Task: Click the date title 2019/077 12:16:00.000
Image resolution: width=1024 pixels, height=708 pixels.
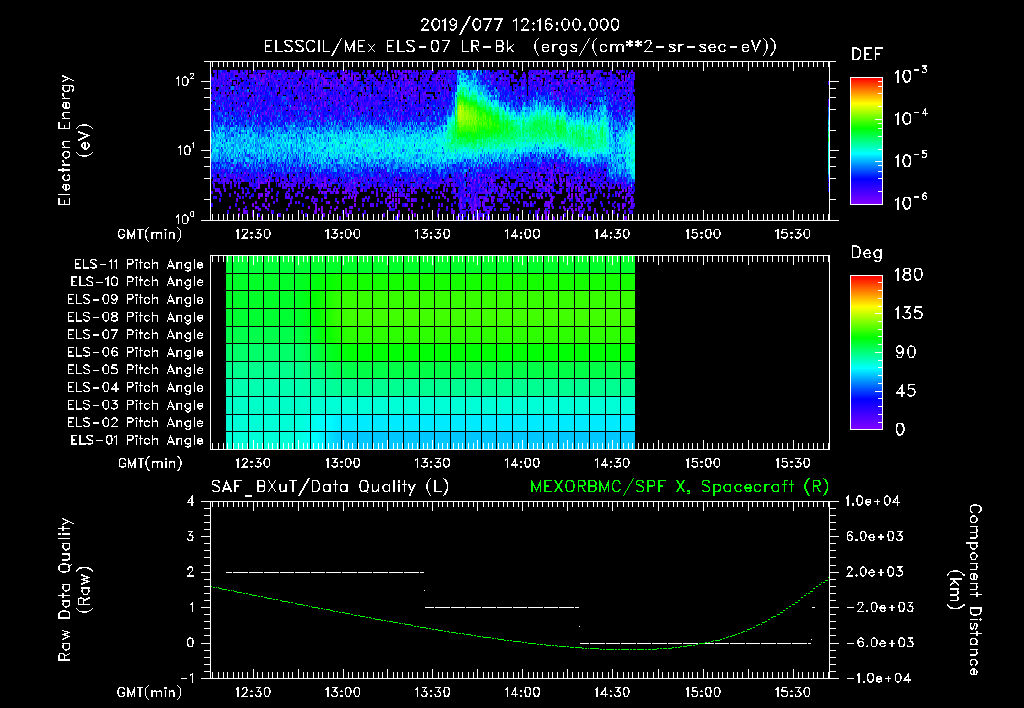Action: (x=520, y=25)
